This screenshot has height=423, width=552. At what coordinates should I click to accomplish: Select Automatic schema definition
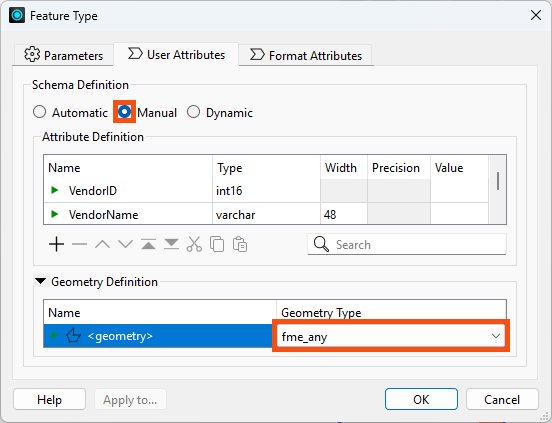pyautogui.click(x=39, y=112)
